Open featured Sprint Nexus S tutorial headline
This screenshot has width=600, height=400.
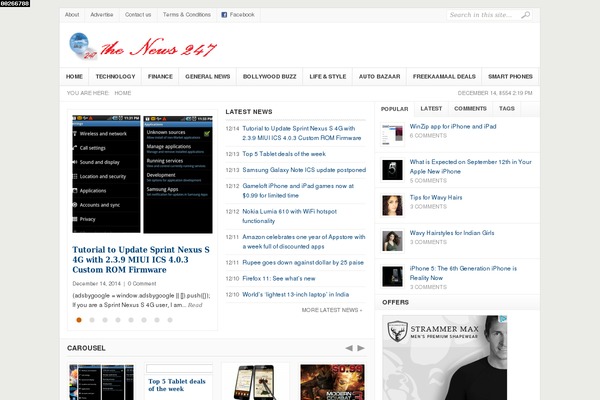[x=141, y=260]
